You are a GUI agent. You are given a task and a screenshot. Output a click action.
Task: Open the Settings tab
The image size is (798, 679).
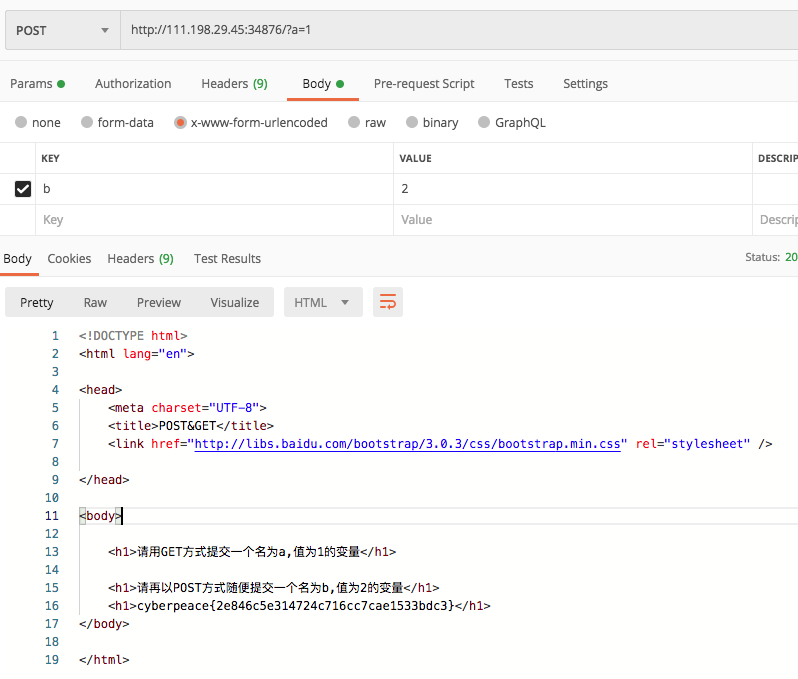(585, 83)
